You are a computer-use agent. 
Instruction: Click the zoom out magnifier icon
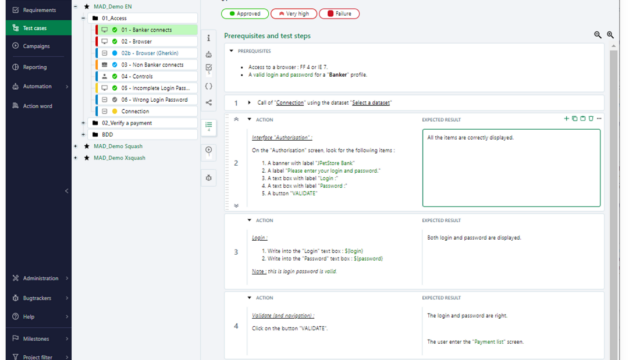598,35
